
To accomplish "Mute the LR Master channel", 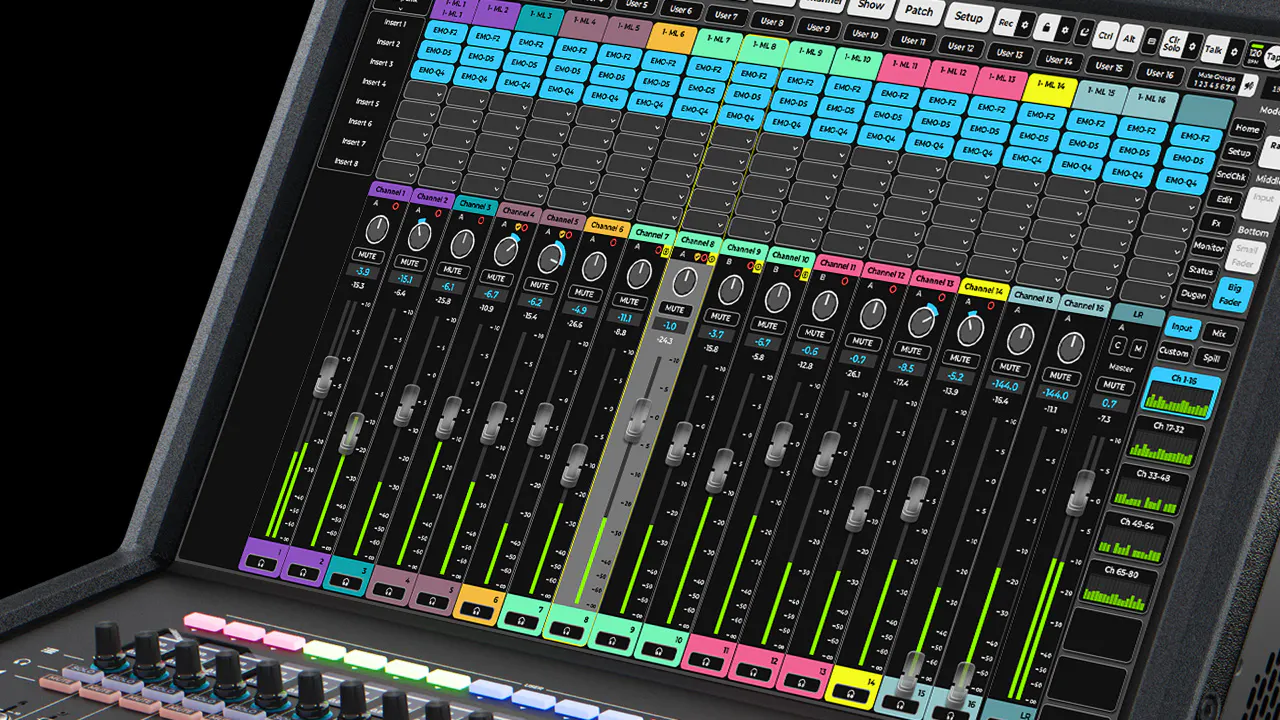I will point(1114,385).
